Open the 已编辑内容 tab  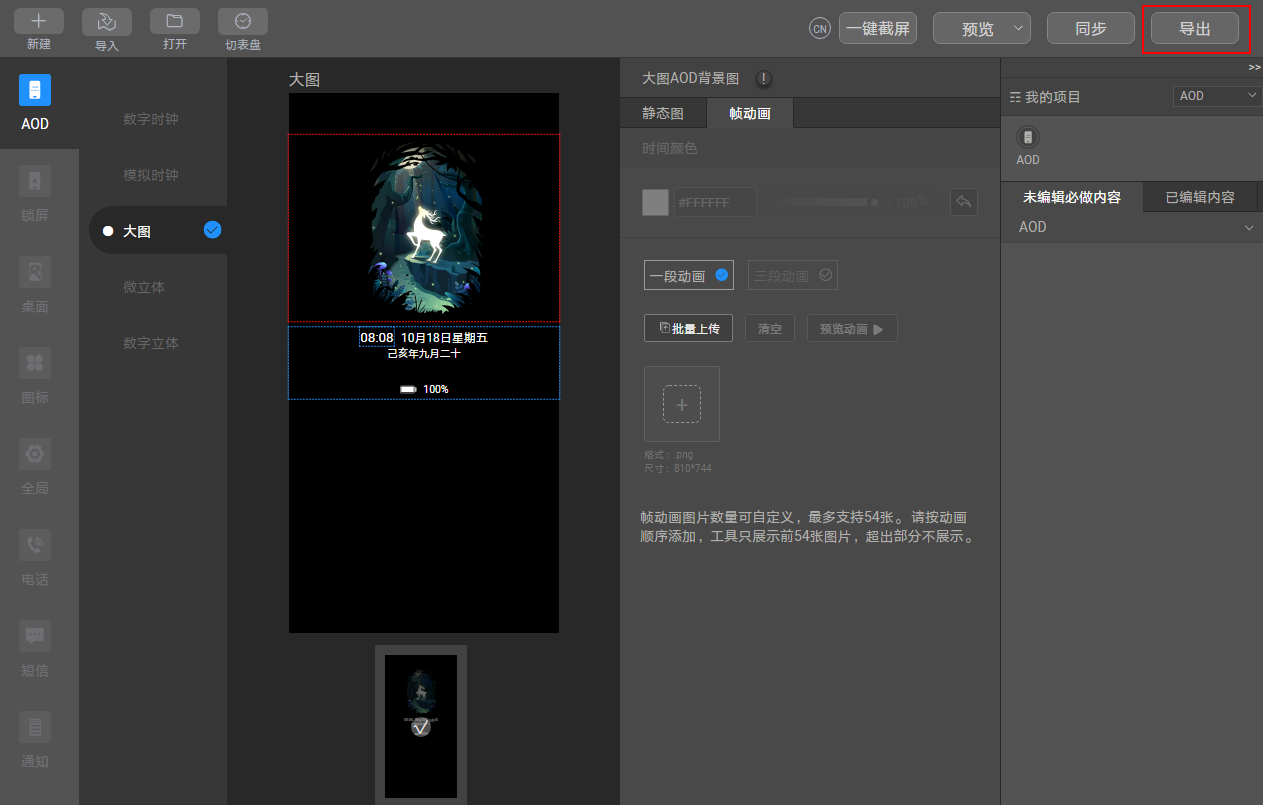click(1200, 197)
